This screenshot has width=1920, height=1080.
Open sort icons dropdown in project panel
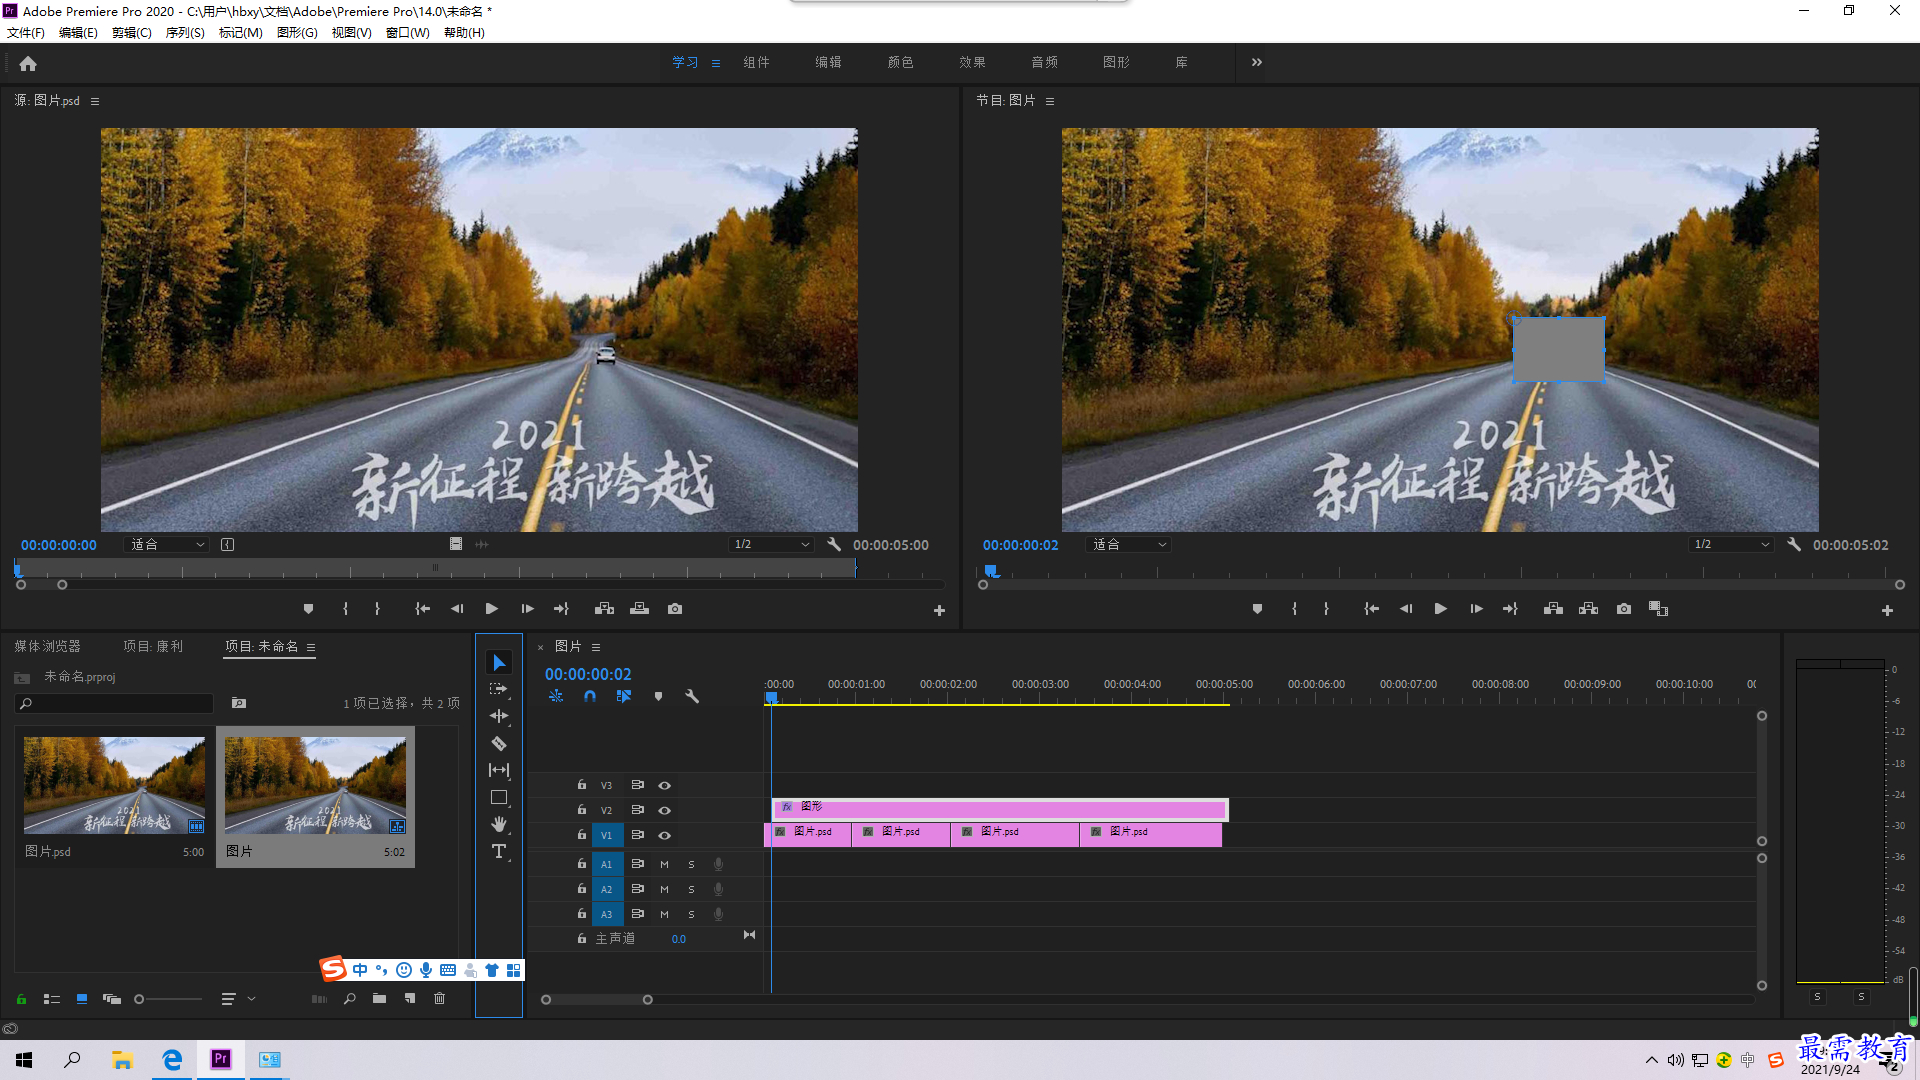pyautogui.click(x=237, y=999)
